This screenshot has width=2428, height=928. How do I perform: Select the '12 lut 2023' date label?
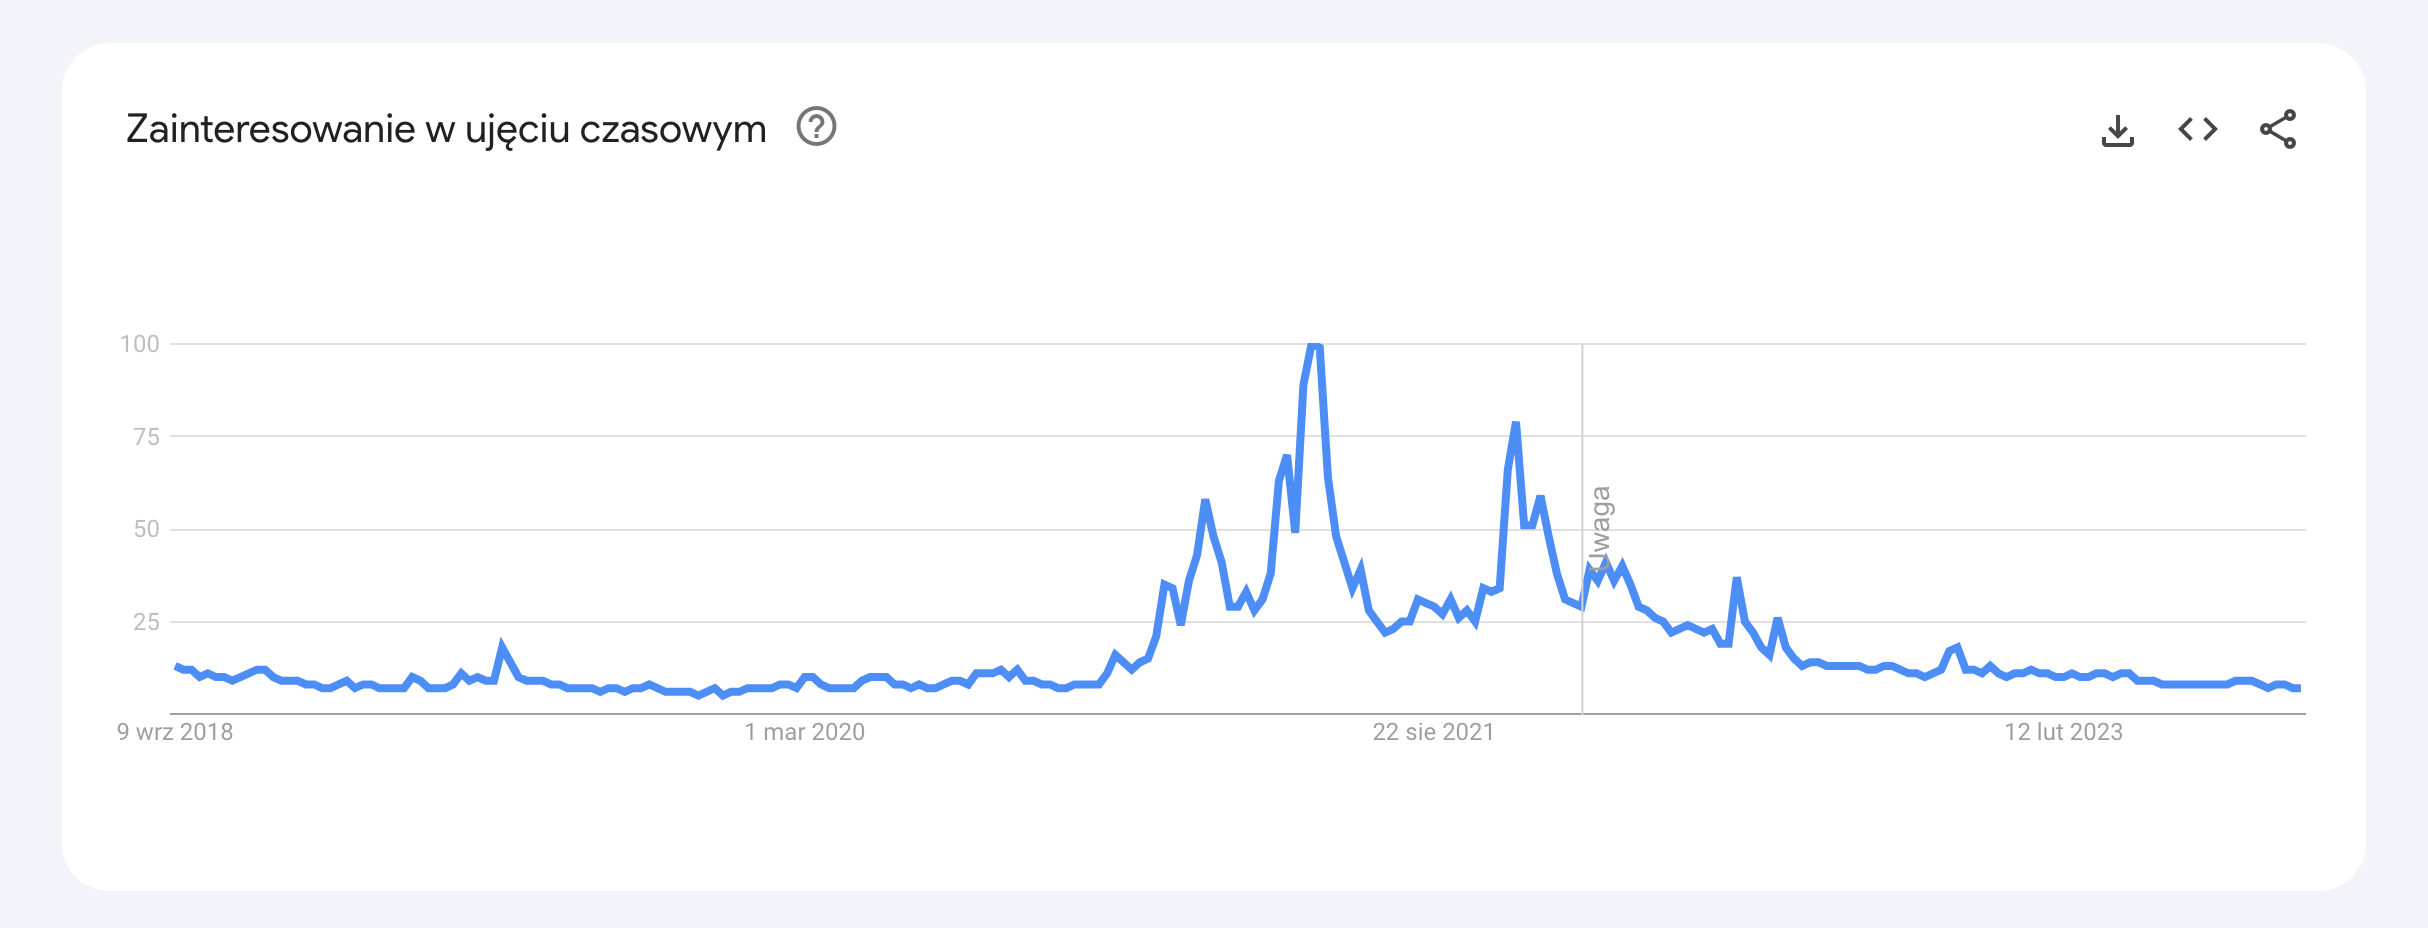tap(2063, 732)
